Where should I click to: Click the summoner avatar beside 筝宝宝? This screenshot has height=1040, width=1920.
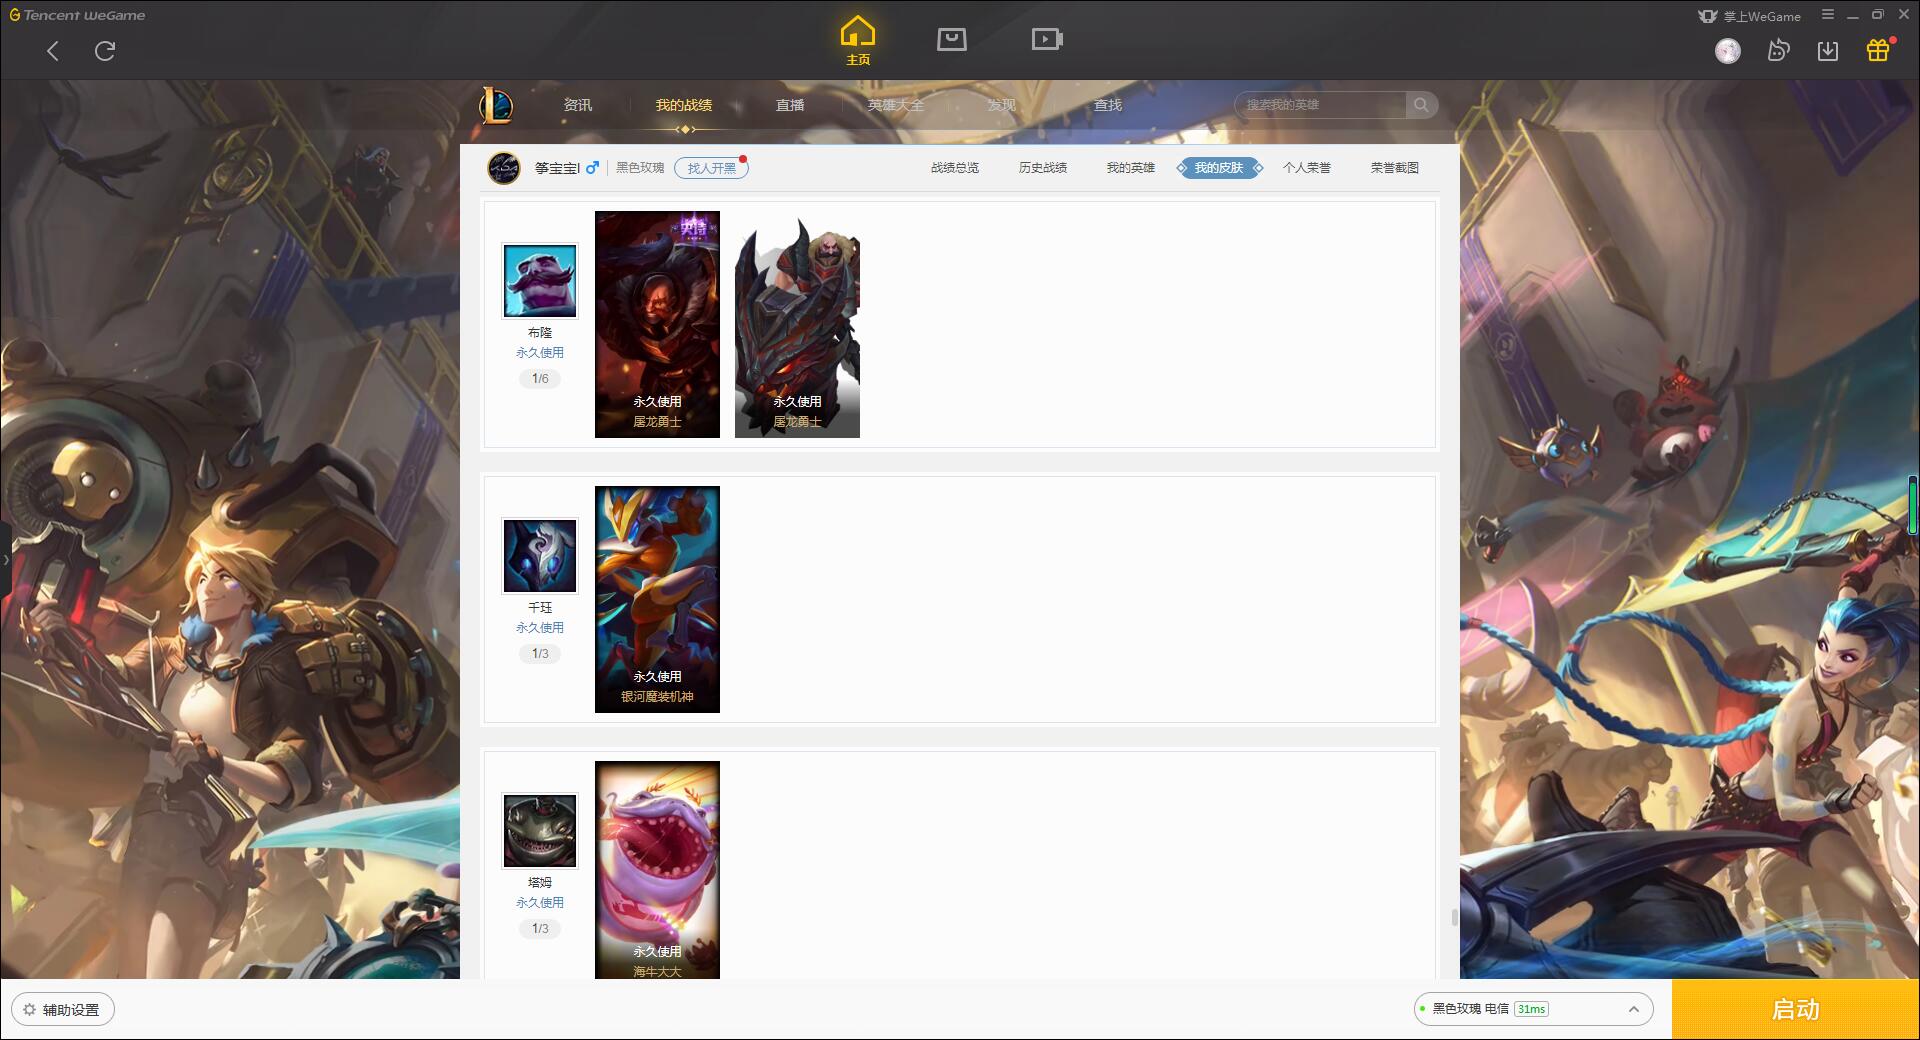click(x=504, y=168)
